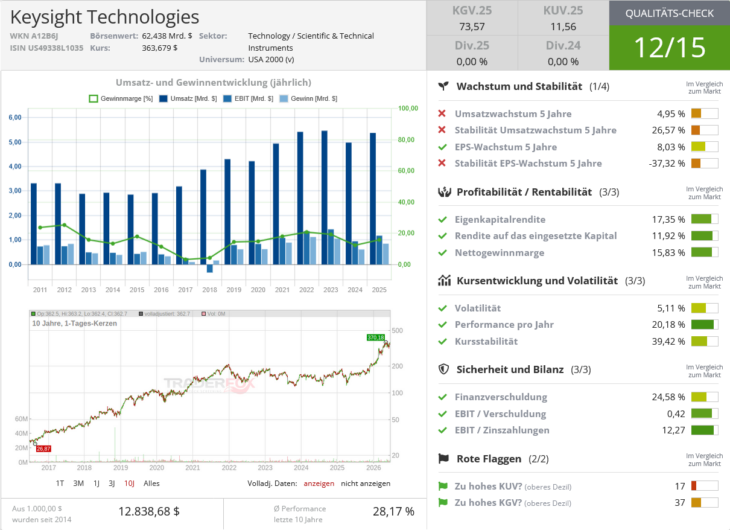Viewport: 730px width, 530px height.
Task: Select the 10J chart range
Action: tap(129, 483)
